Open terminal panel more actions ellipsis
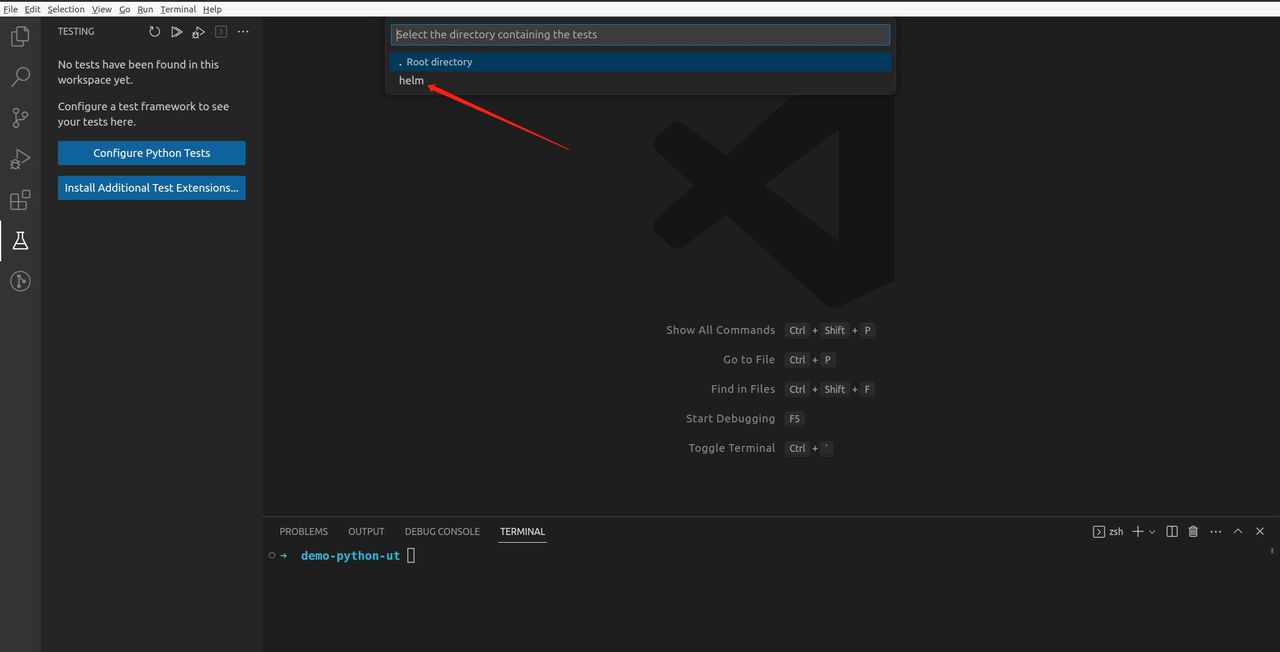This screenshot has height=652, width=1280. tap(1216, 531)
